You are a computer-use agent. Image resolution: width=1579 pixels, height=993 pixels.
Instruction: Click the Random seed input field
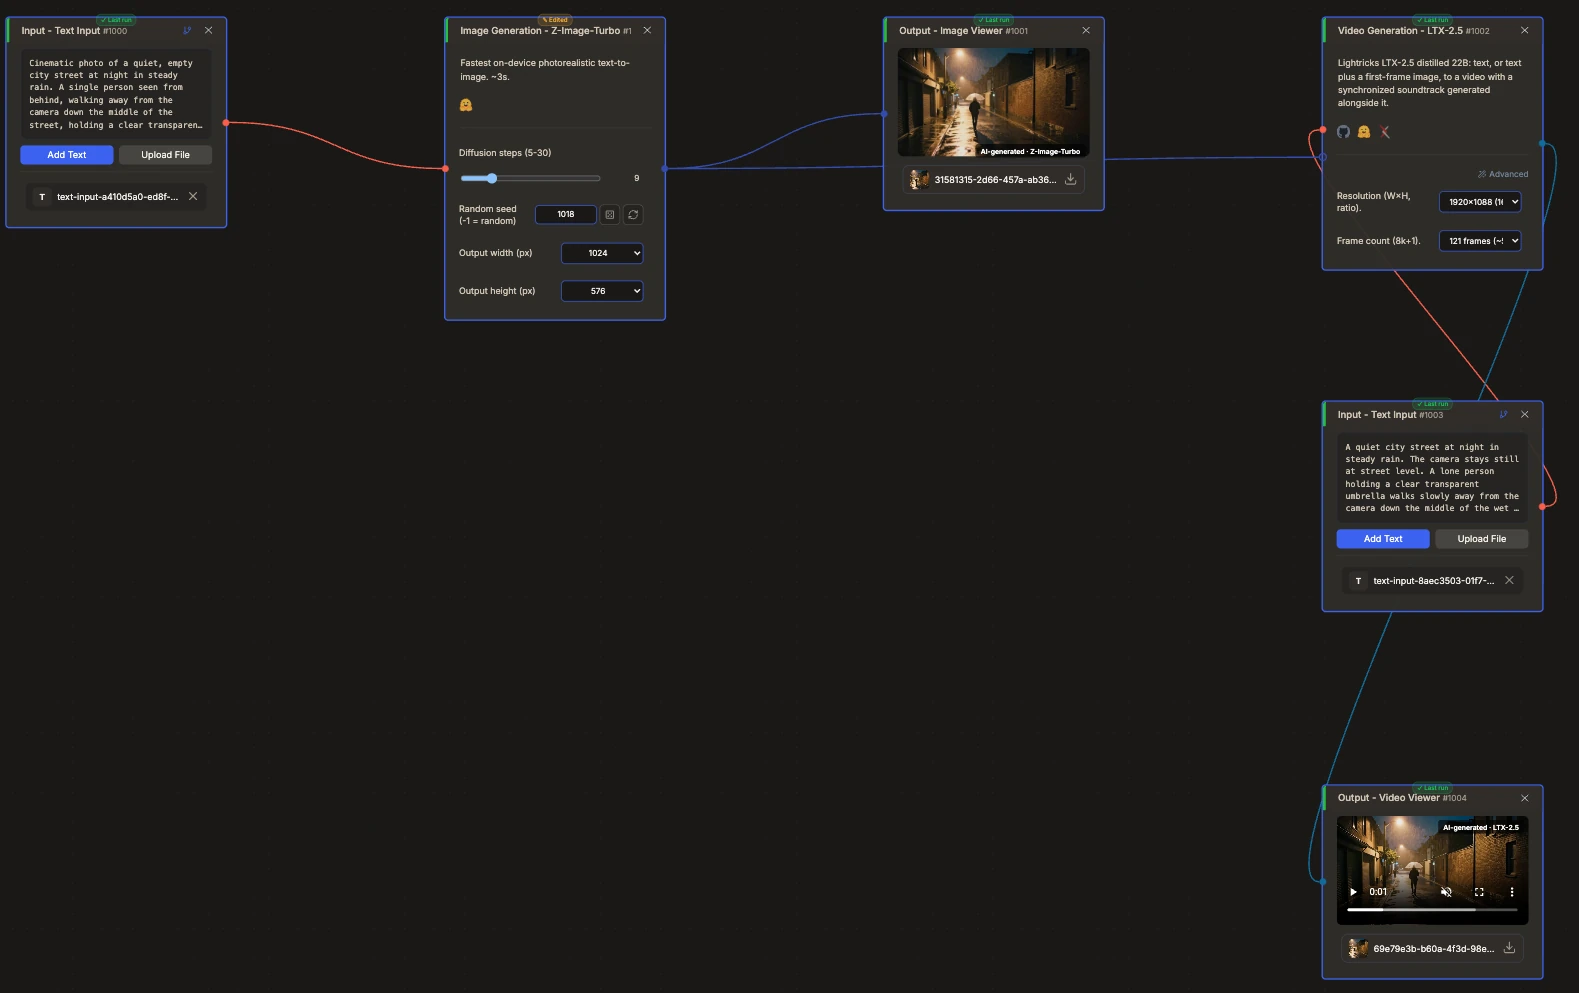(566, 215)
